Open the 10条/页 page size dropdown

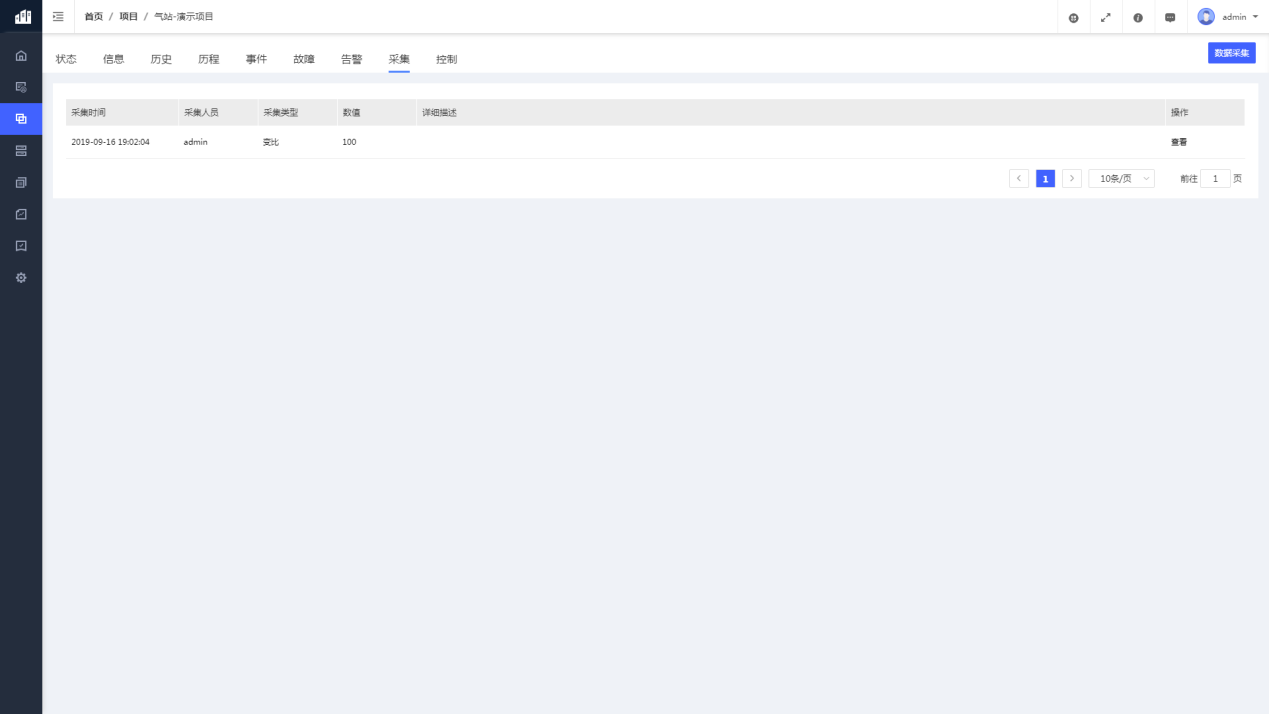coord(1121,179)
